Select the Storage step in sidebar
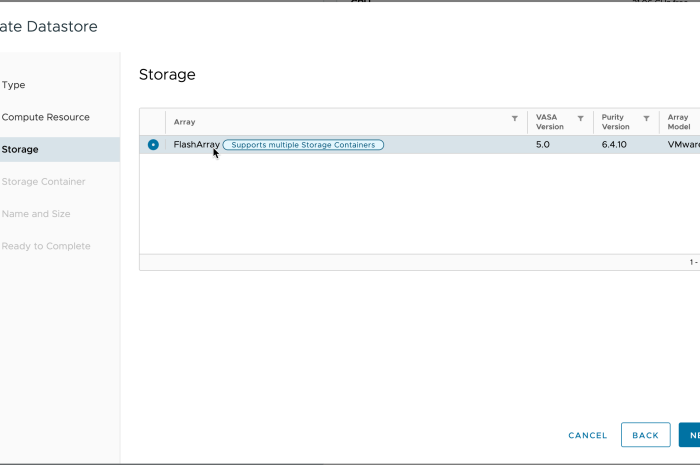Screen dimensions: 700x465 pyautogui.click(x=21, y=149)
